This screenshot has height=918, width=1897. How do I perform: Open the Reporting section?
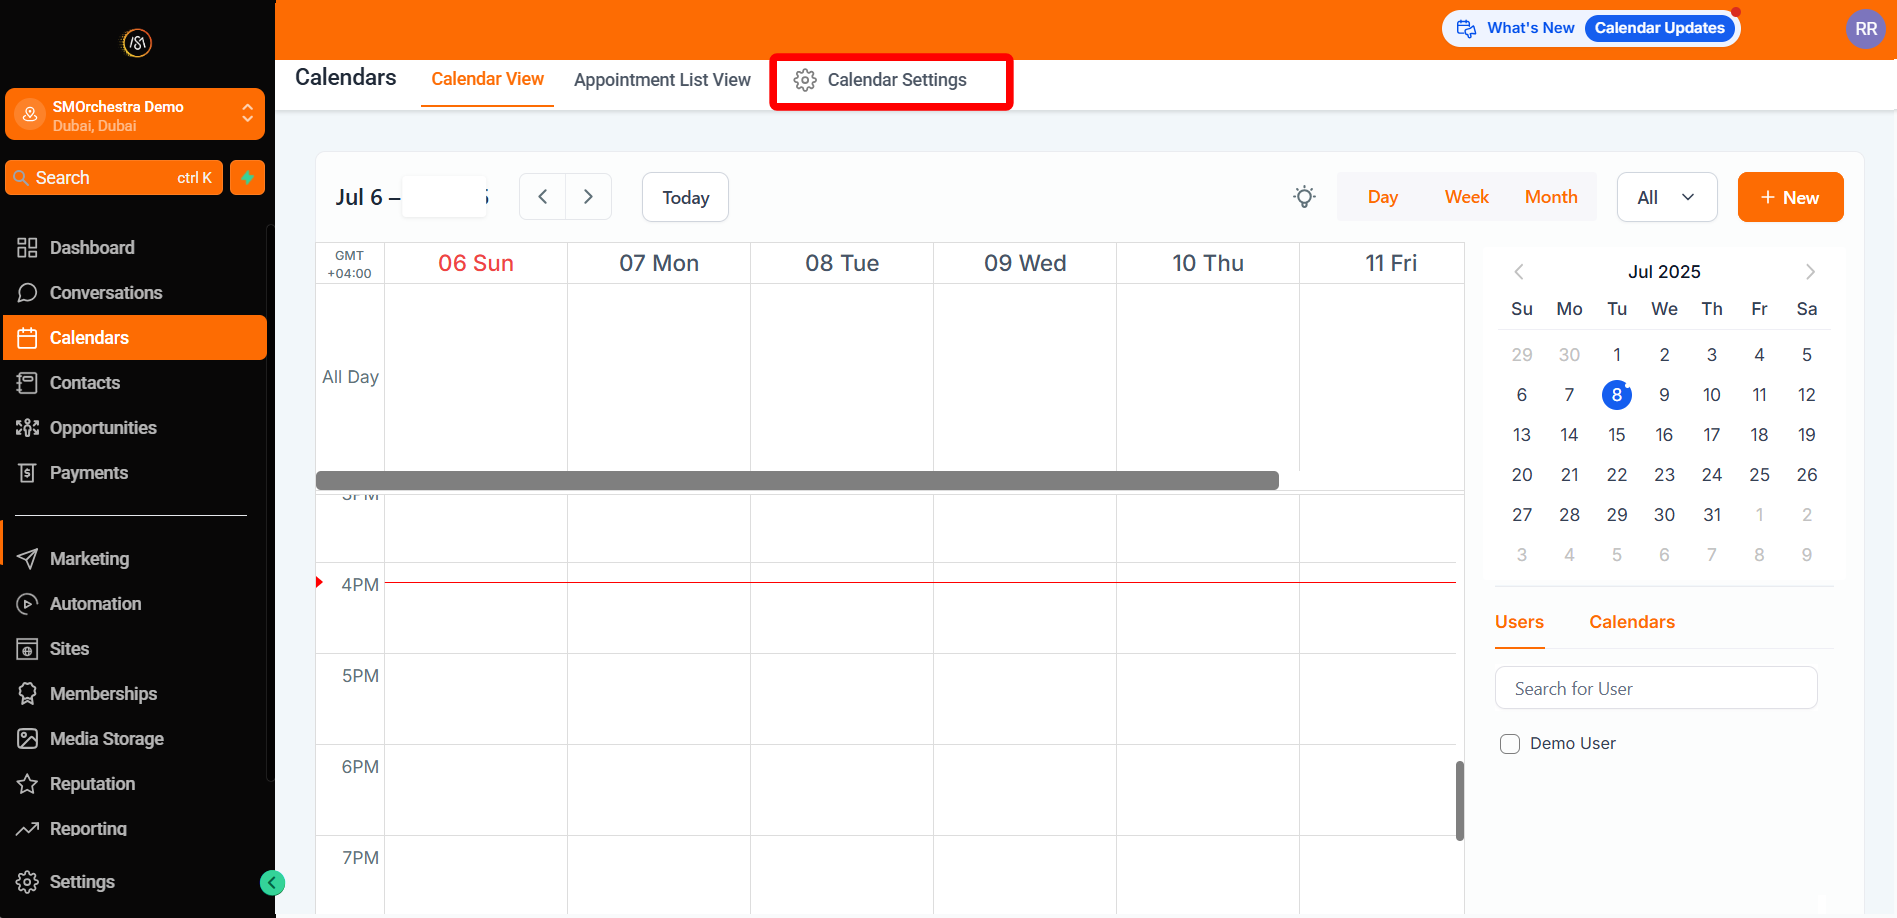[88, 828]
